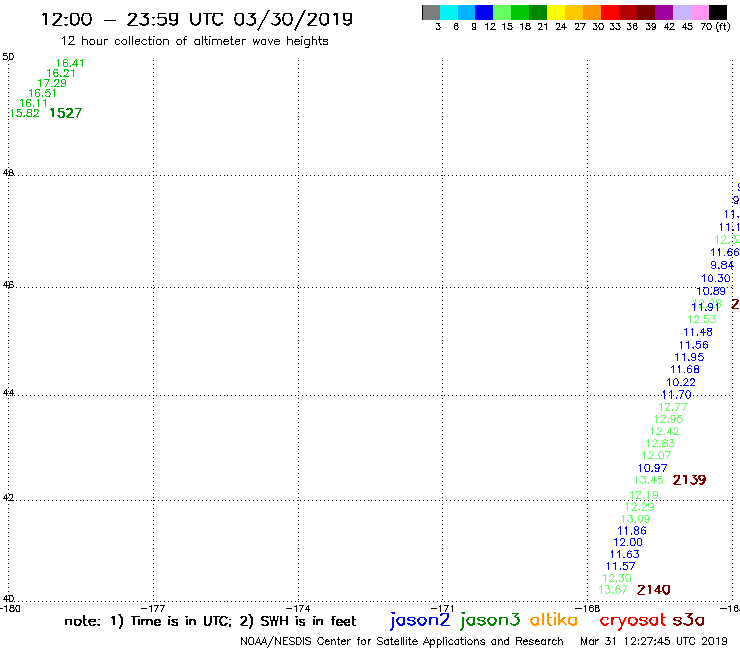Click the wave height value 12.00
This screenshot has width=740, height=650.
pos(628,543)
